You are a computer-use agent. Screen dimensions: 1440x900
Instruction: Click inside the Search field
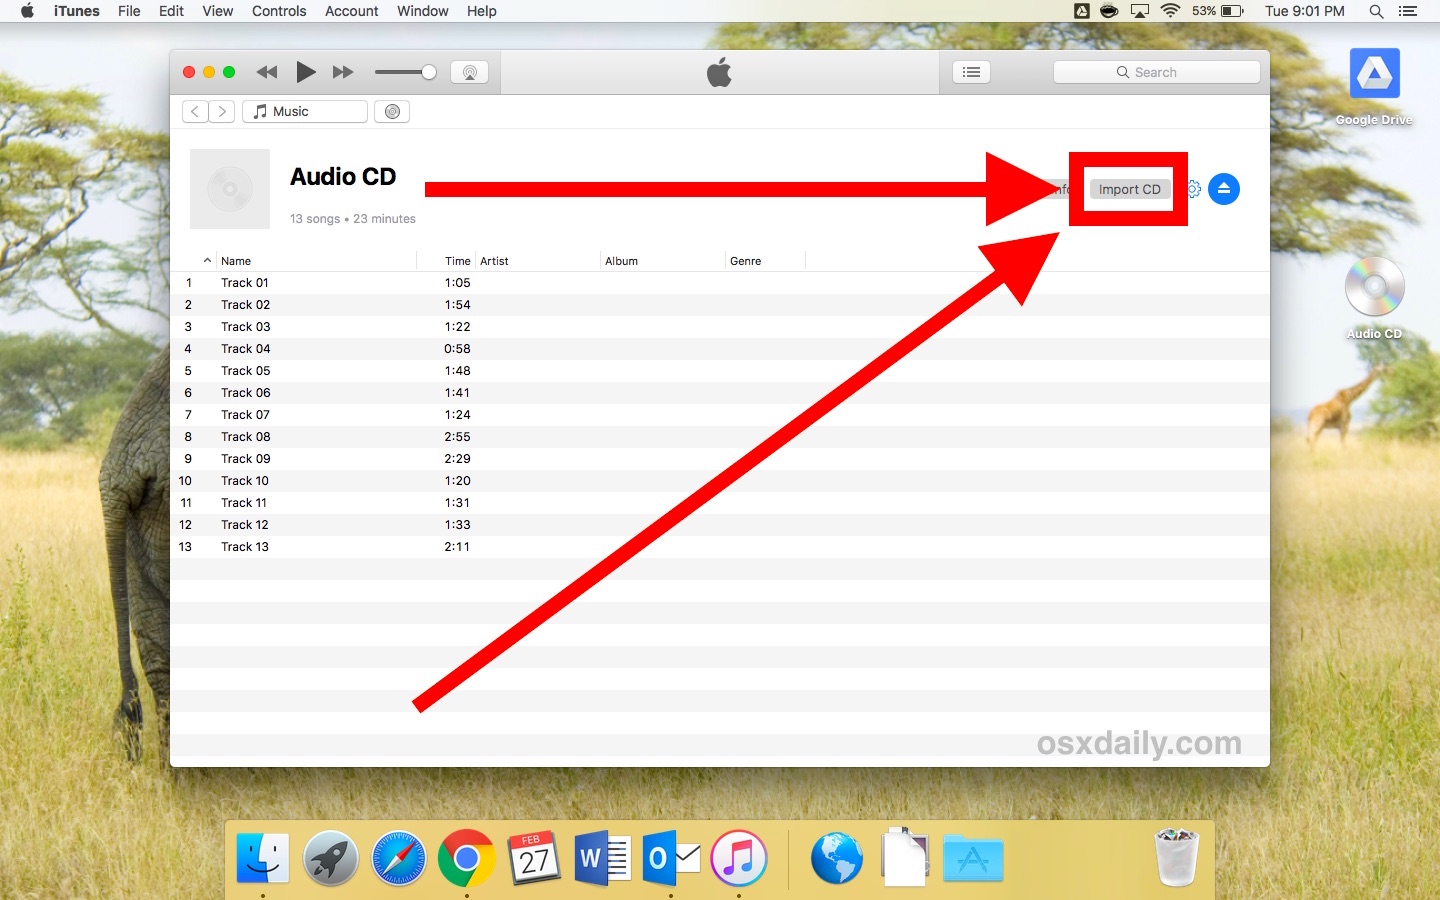[1156, 71]
